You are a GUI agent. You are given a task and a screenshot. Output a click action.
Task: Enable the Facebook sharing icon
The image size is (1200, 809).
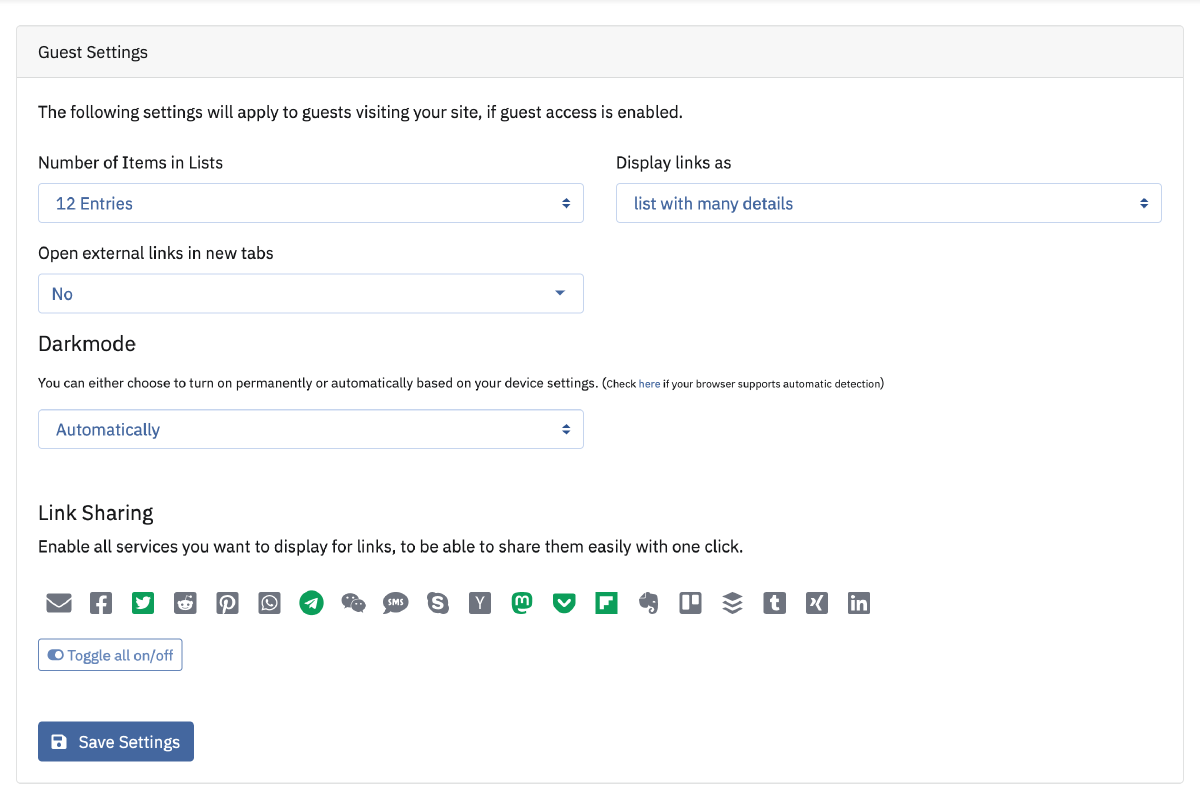(100, 603)
